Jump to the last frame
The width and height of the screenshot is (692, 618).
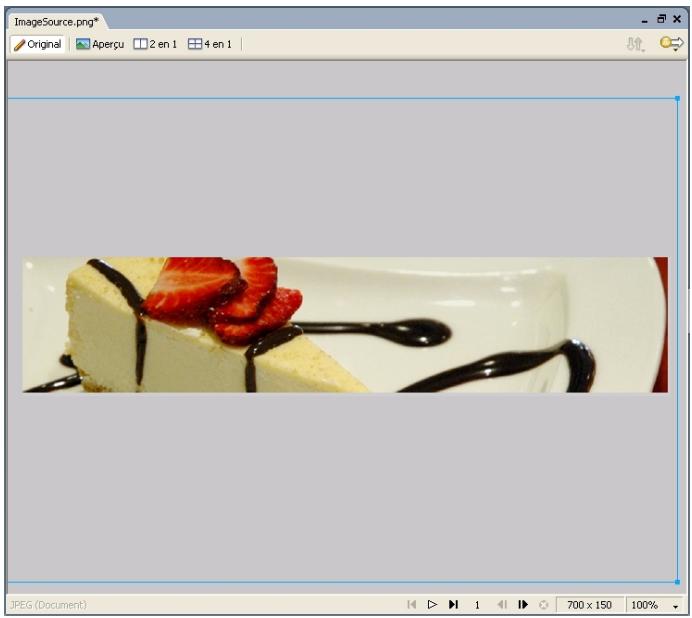point(453,604)
